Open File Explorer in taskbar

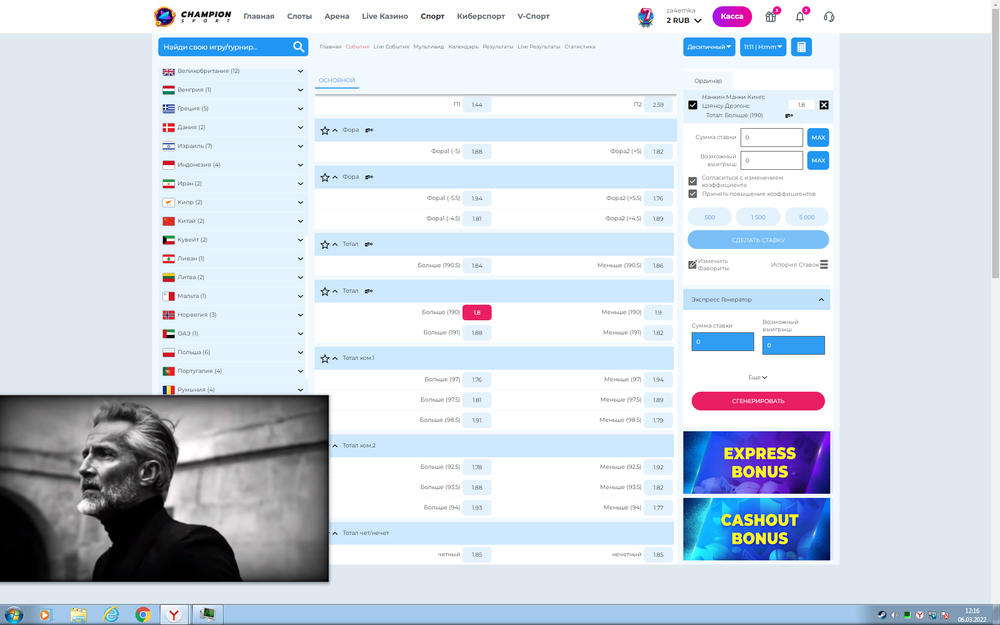78,615
